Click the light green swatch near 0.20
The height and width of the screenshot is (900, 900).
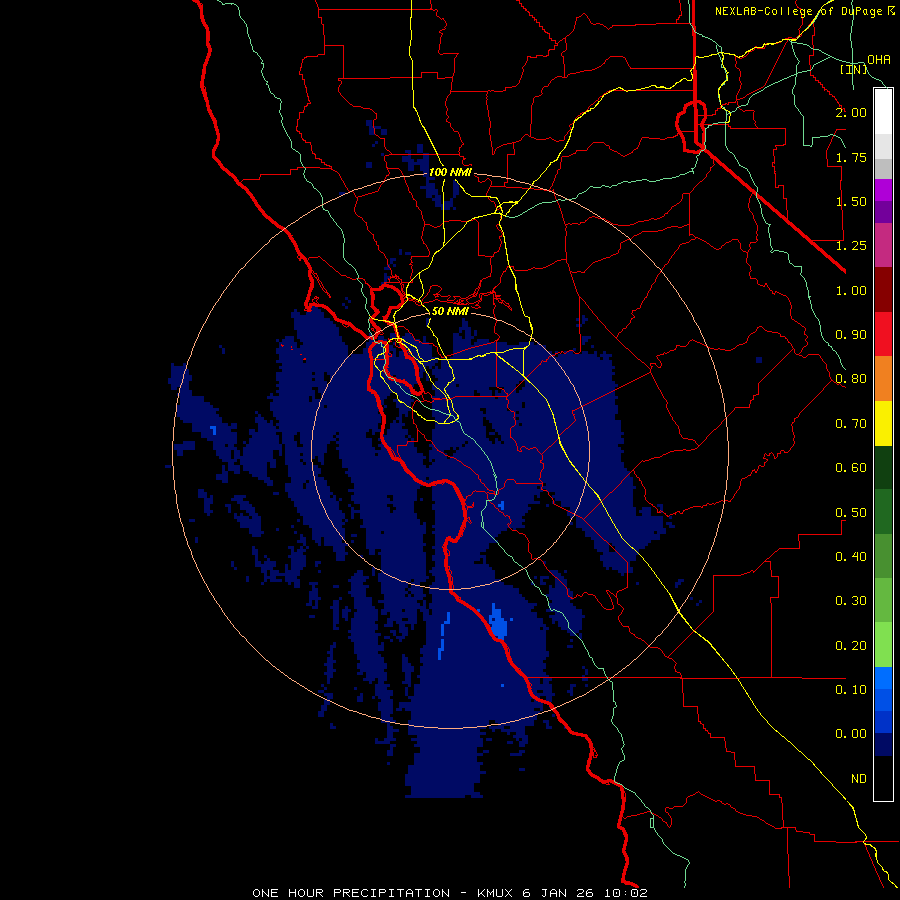tap(883, 645)
